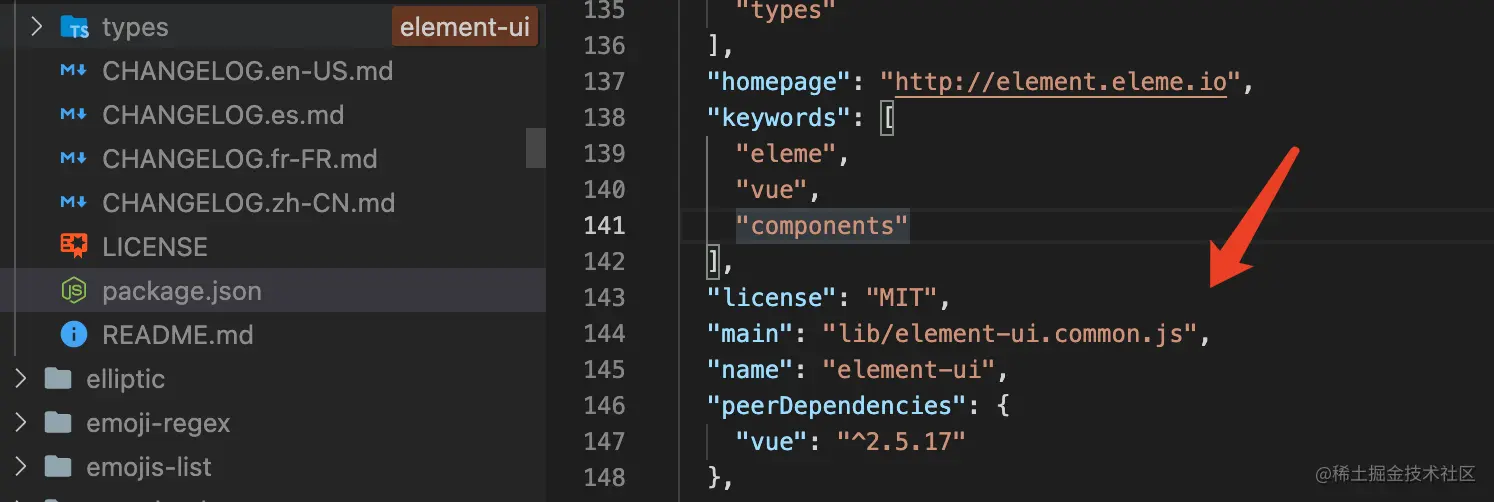The height and width of the screenshot is (502, 1494).
Task: Click the emoji-regex folder icon
Action: click(59, 423)
